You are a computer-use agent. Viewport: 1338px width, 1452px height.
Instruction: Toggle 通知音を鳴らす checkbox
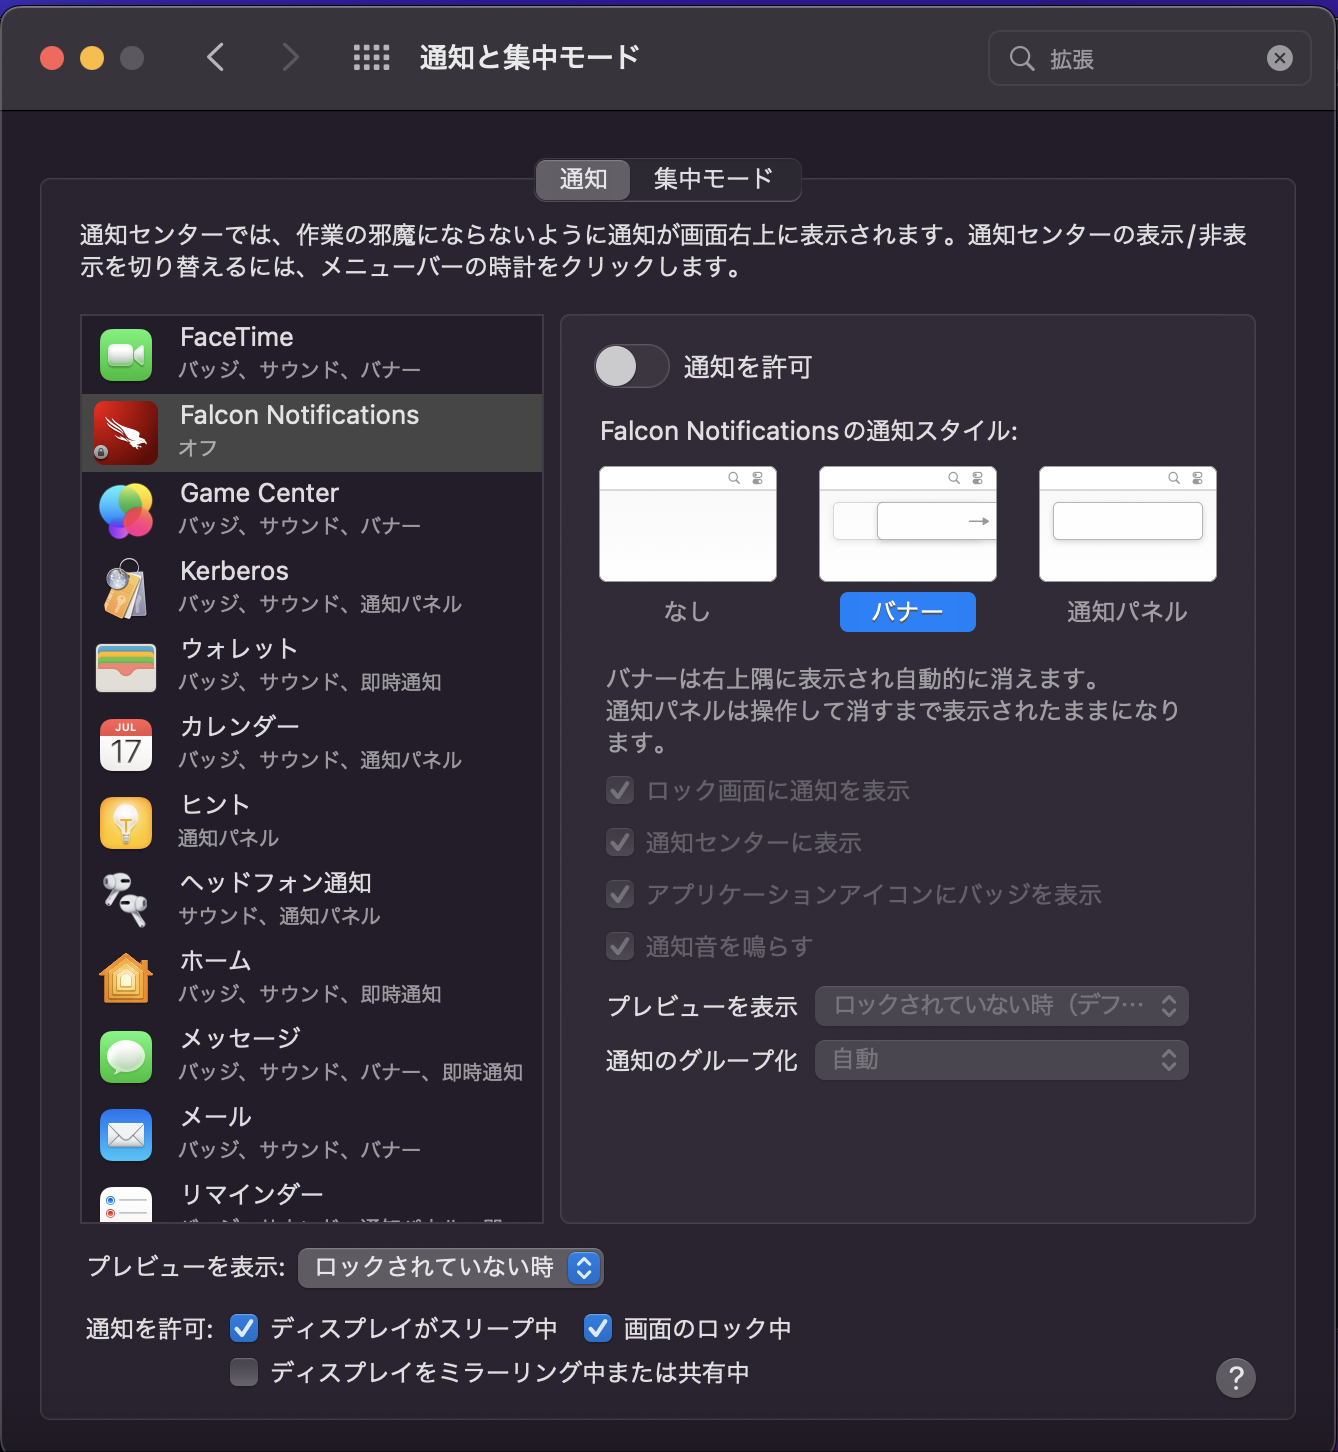click(x=620, y=947)
